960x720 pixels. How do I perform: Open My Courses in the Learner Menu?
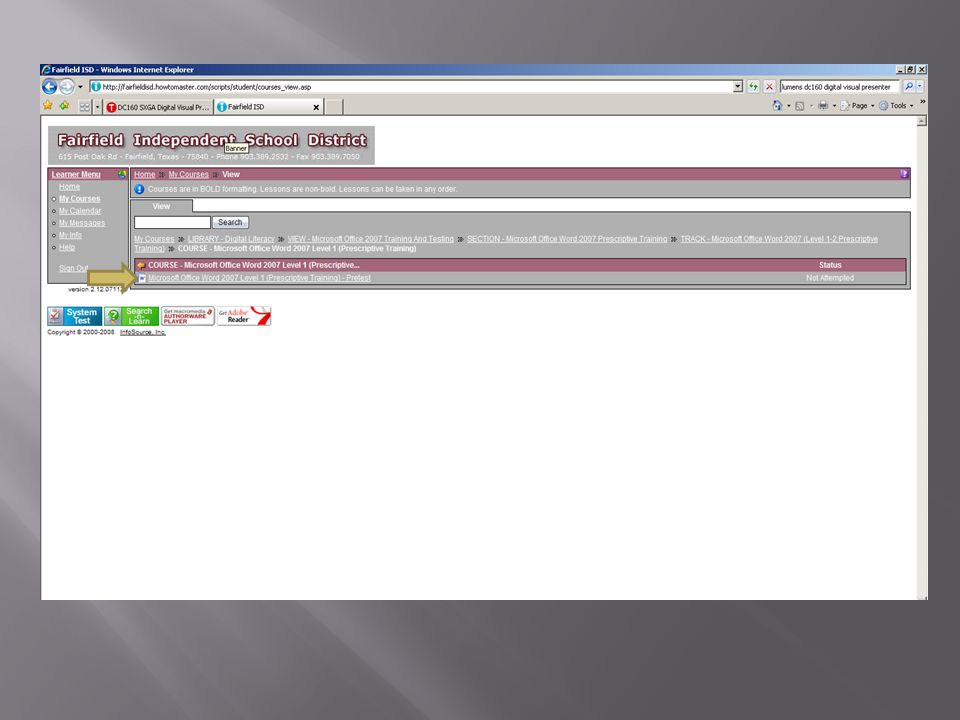point(80,199)
